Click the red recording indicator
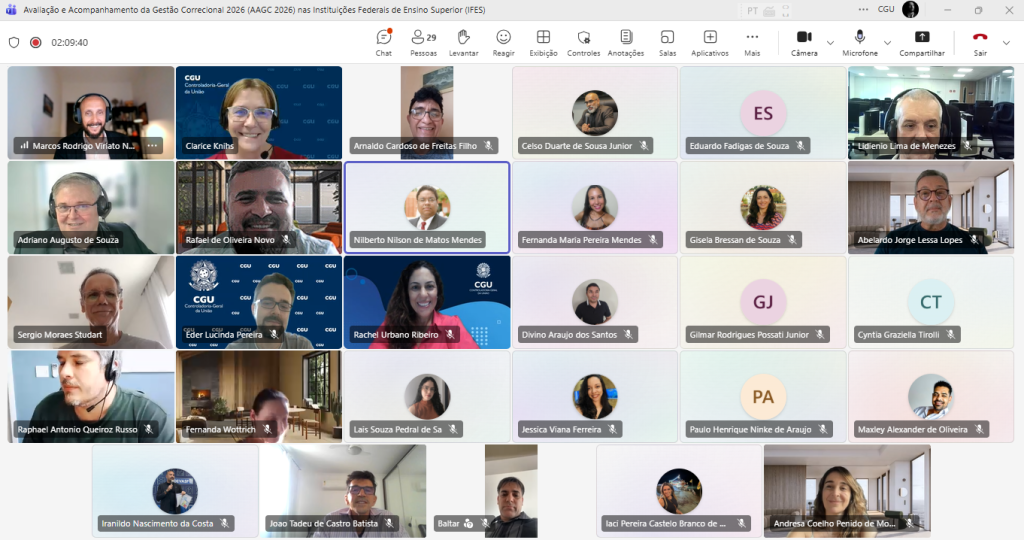 click(x=35, y=43)
